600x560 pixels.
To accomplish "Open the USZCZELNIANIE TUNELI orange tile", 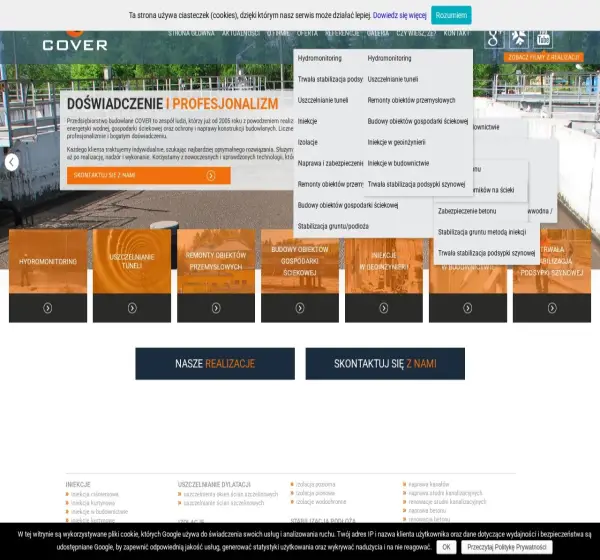I will (132, 261).
